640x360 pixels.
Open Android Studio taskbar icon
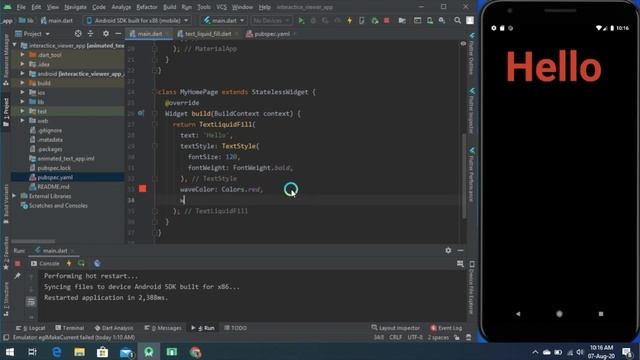(x=149, y=352)
